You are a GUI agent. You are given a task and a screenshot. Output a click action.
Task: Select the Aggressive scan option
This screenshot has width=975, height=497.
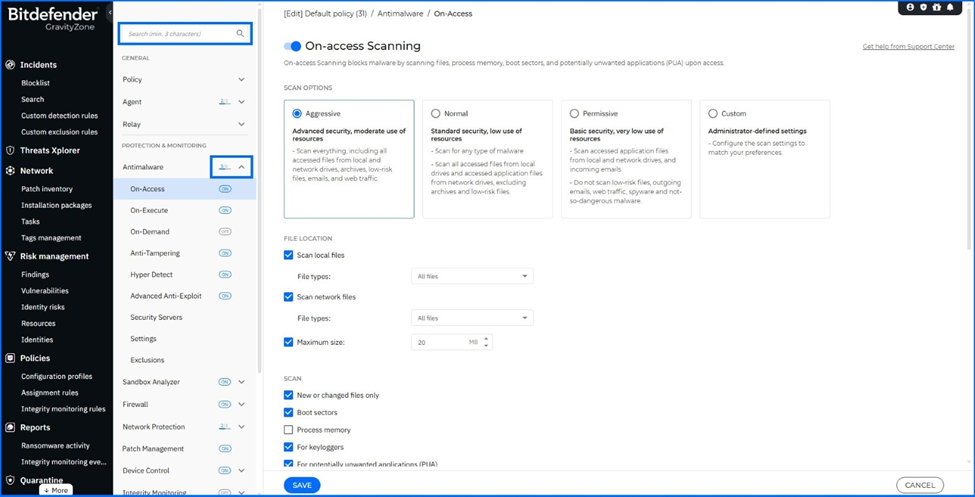pyautogui.click(x=297, y=114)
